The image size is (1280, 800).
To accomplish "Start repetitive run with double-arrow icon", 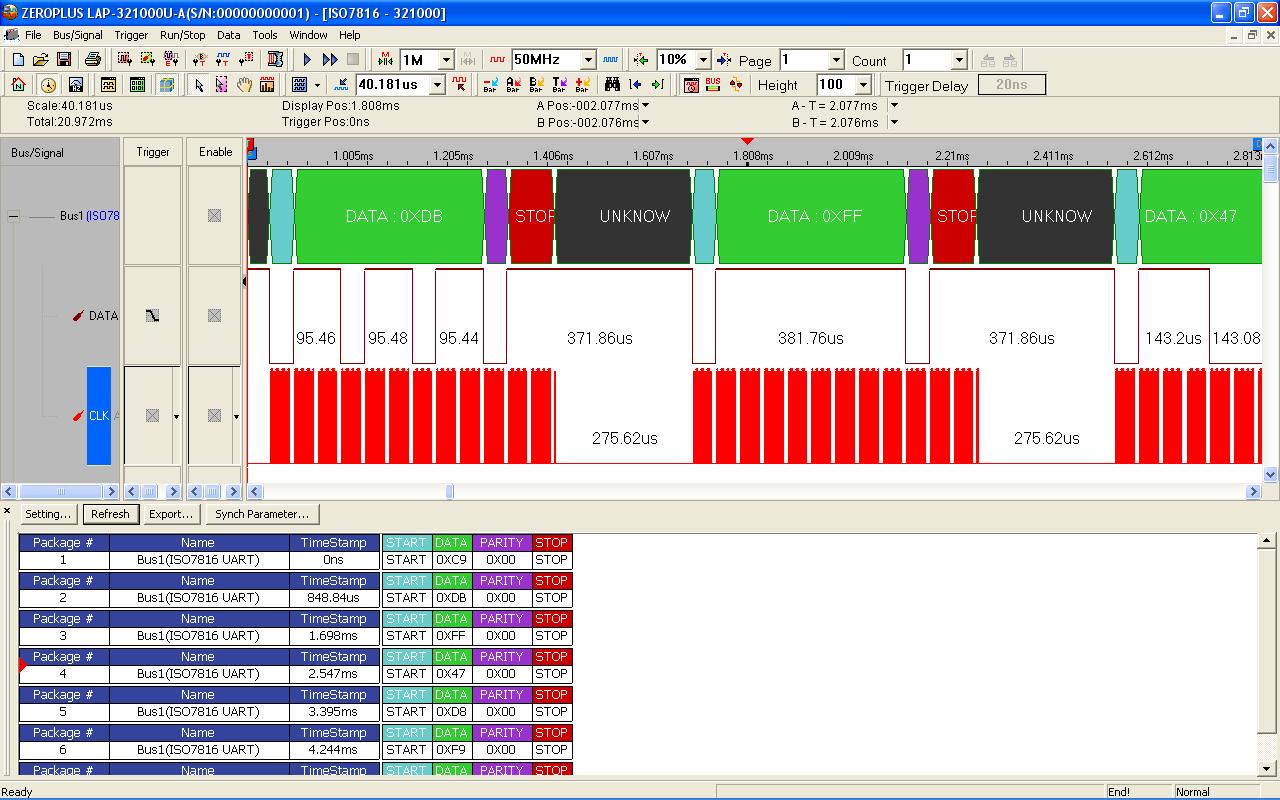I will [x=330, y=60].
